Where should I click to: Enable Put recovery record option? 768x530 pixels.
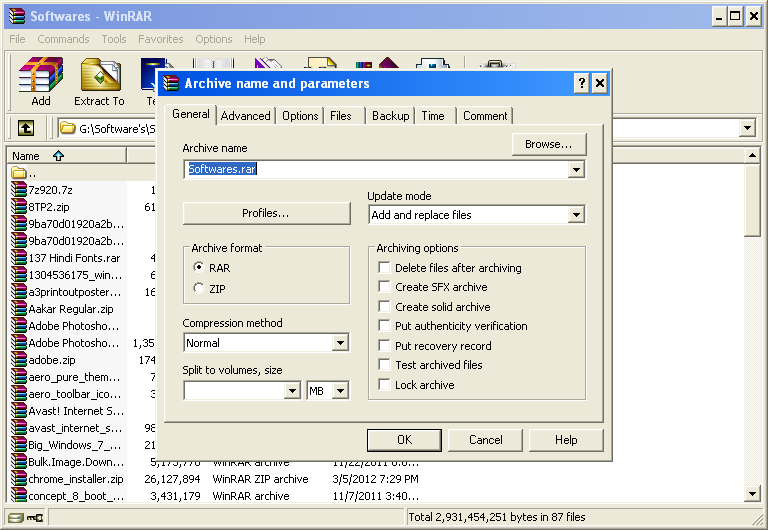(384, 345)
